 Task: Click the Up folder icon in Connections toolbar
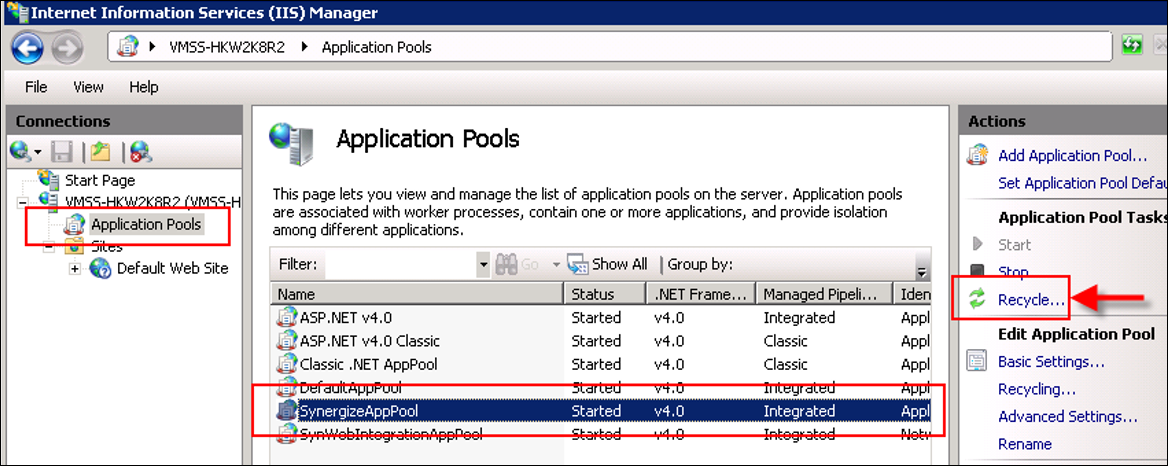point(100,152)
